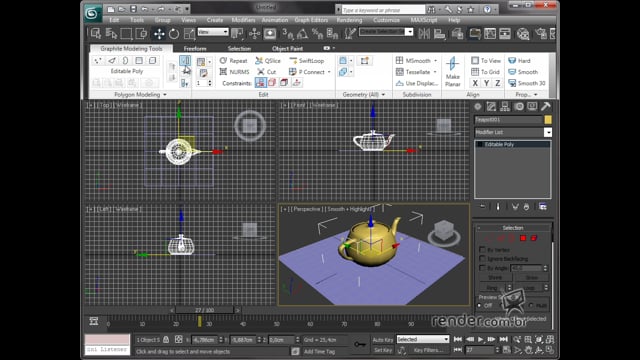The width and height of the screenshot is (640, 360).
Task: Click the NURMS tool
Action: pyautogui.click(x=234, y=72)
